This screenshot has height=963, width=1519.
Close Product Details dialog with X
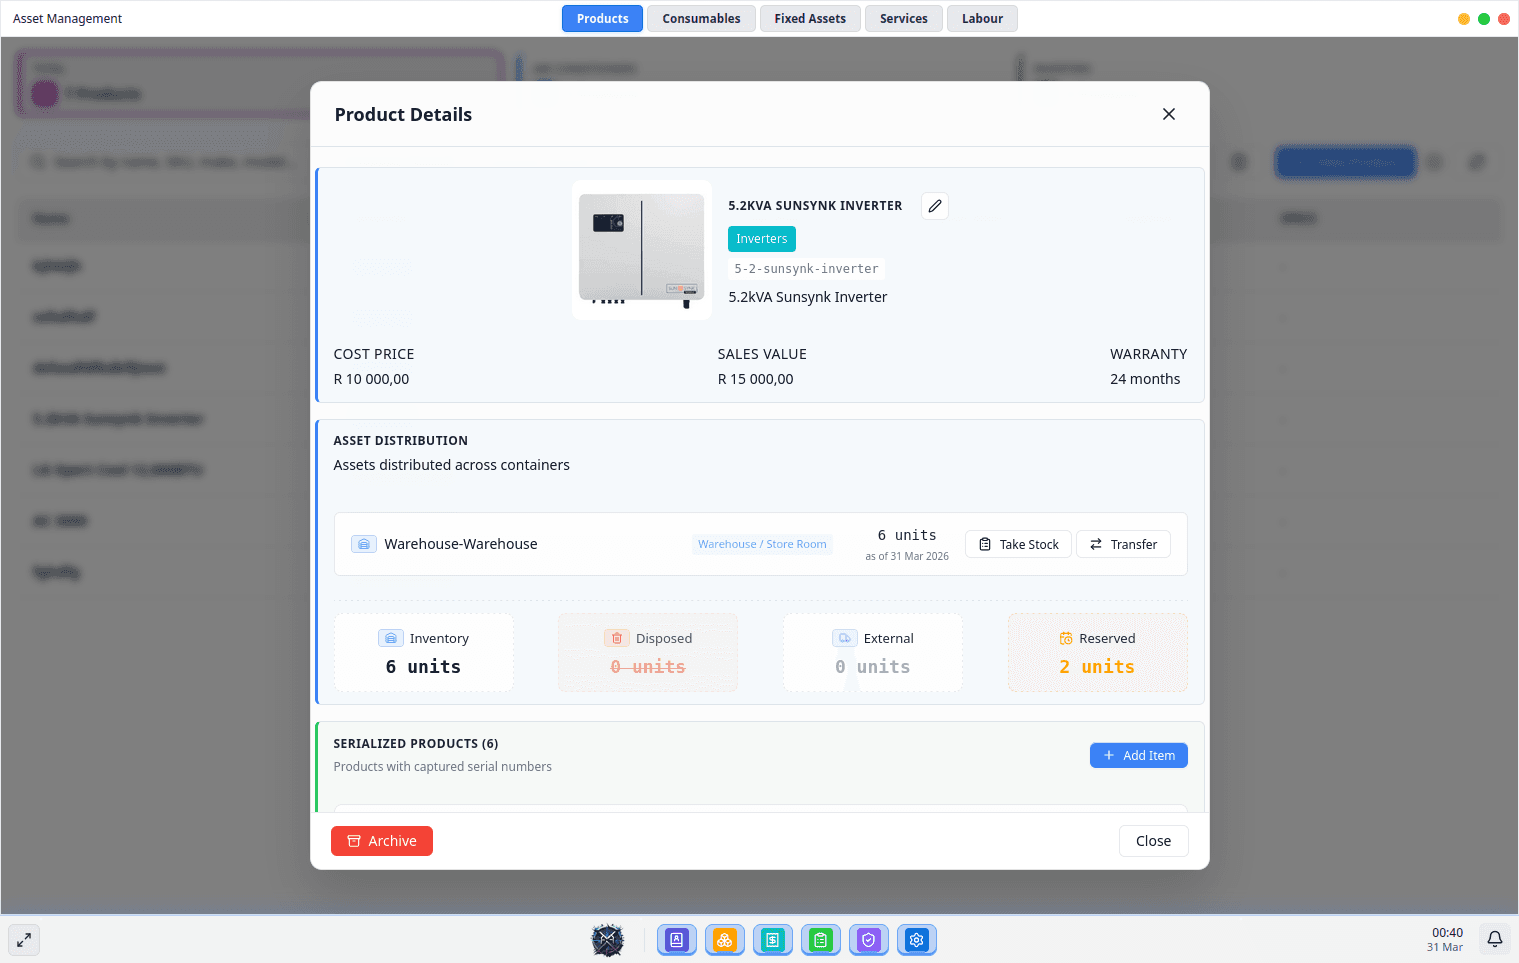1169,114
